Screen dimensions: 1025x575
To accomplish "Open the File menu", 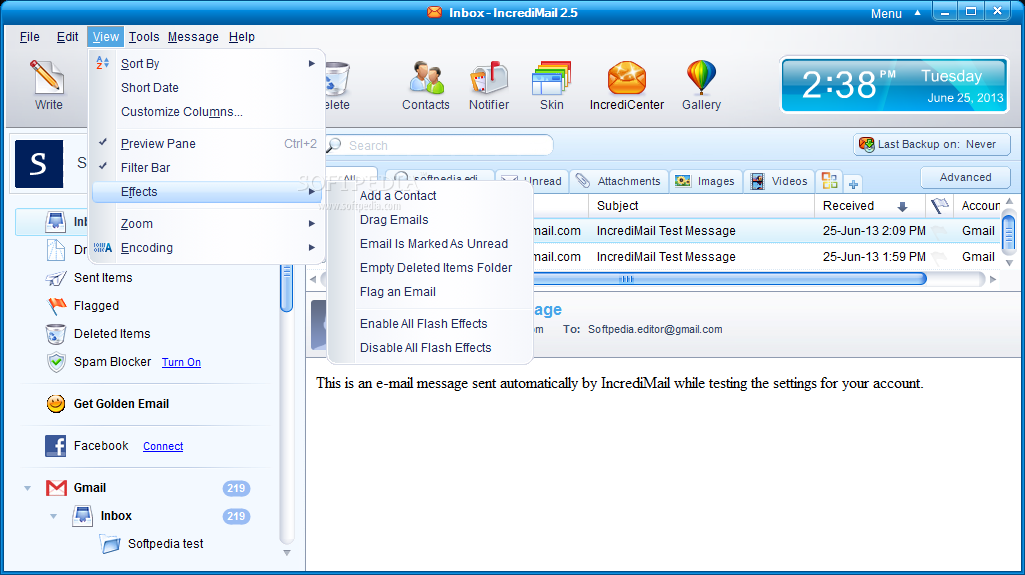I will [x=29, y=37].
